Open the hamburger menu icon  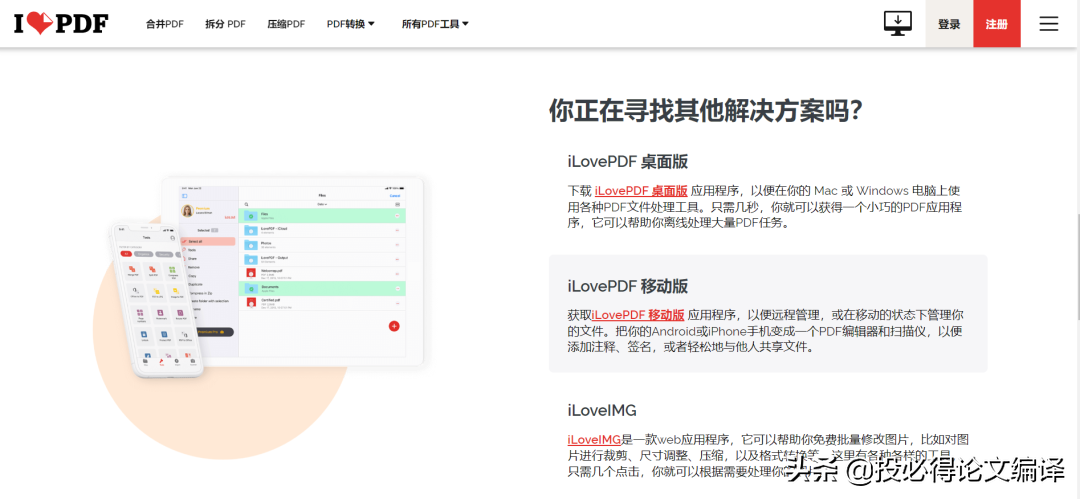(x=1048, y=24)
